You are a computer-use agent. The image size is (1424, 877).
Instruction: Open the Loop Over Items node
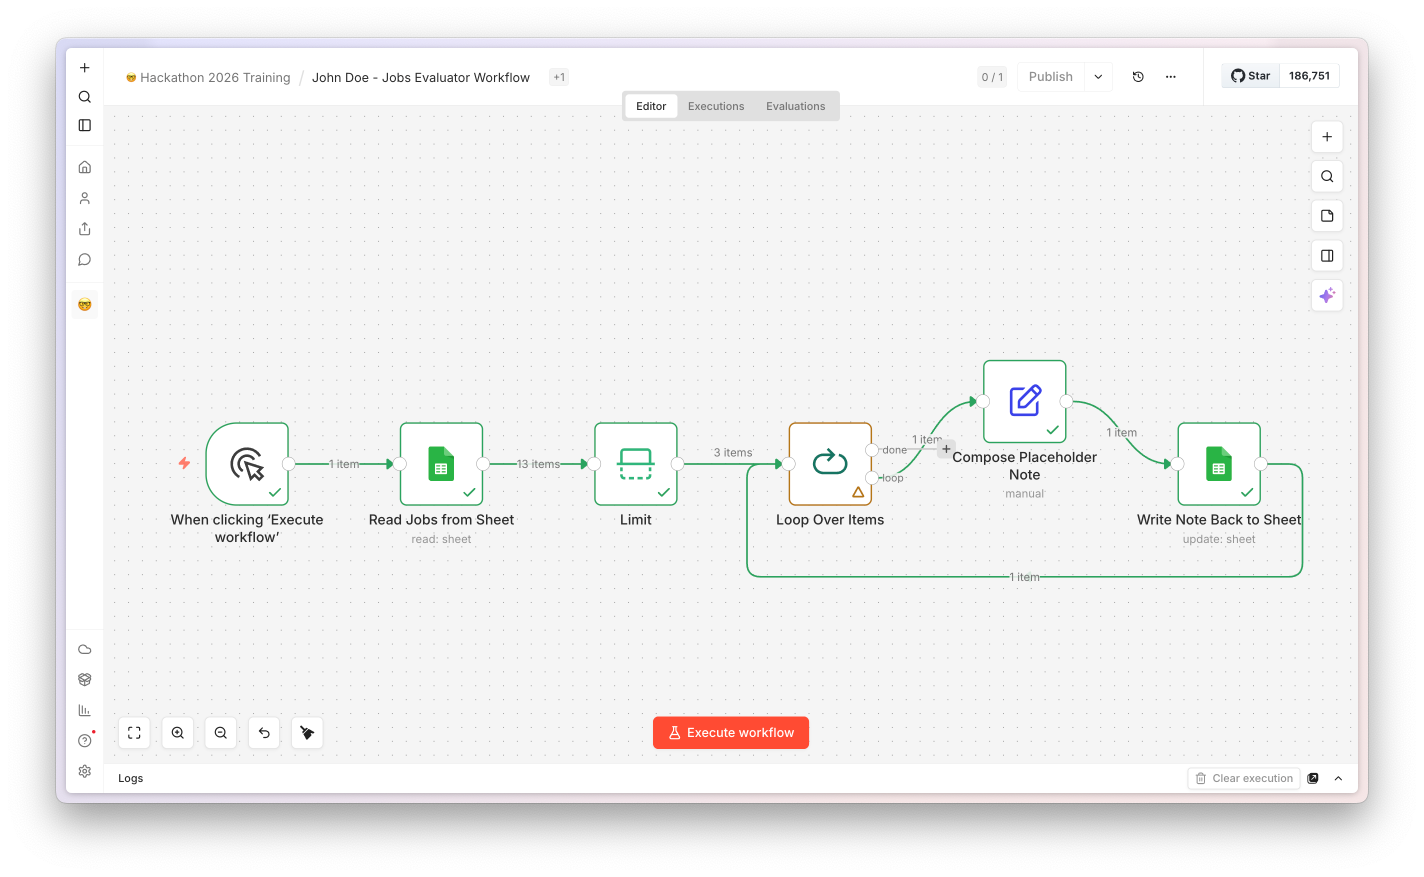click(830, 464)
